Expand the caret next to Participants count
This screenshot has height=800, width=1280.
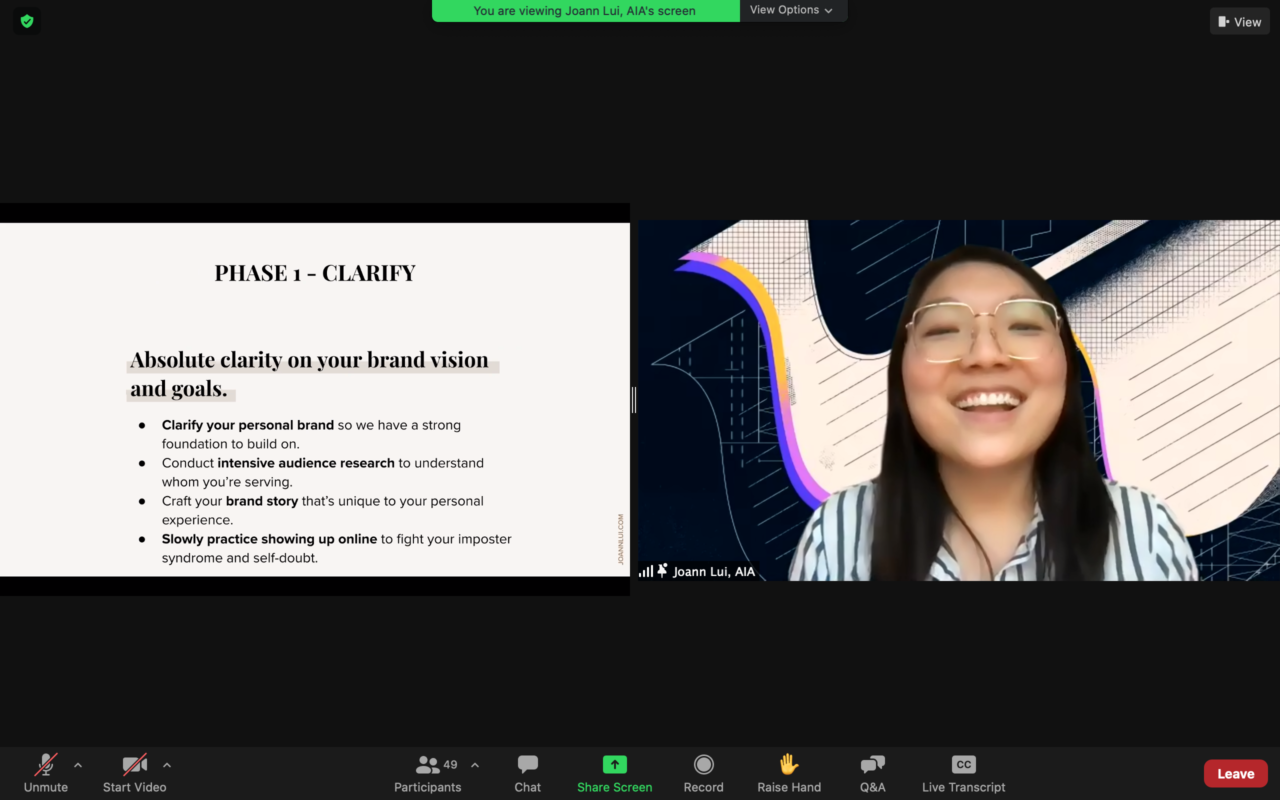point(475,765)
